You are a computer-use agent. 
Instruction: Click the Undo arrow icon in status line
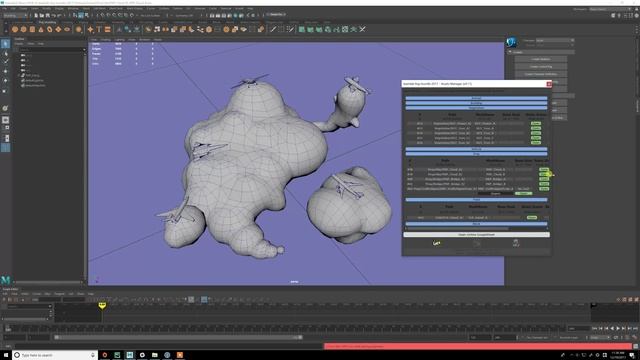pos(53,16)
